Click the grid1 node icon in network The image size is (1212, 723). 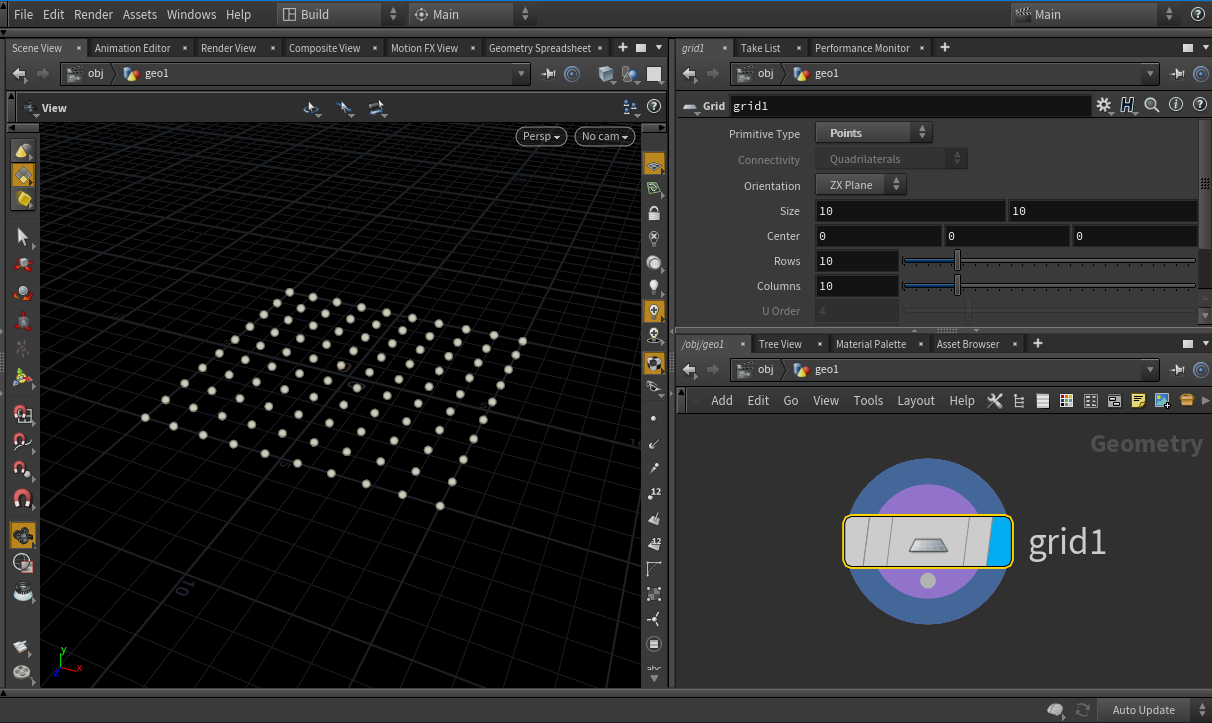(927, 544)
